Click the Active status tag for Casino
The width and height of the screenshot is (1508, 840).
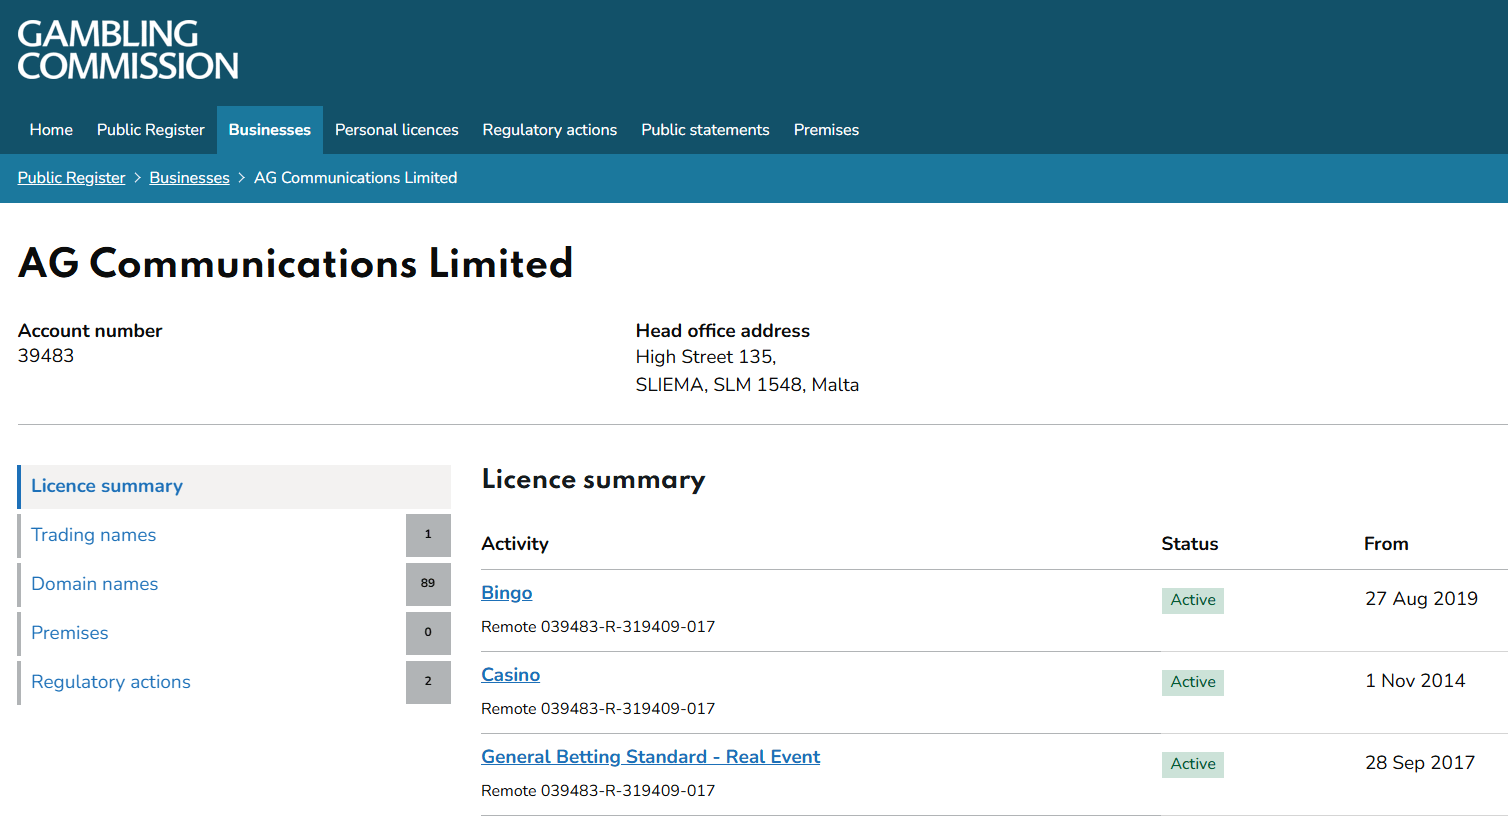pyautogui.click(x=1193, y=682)
